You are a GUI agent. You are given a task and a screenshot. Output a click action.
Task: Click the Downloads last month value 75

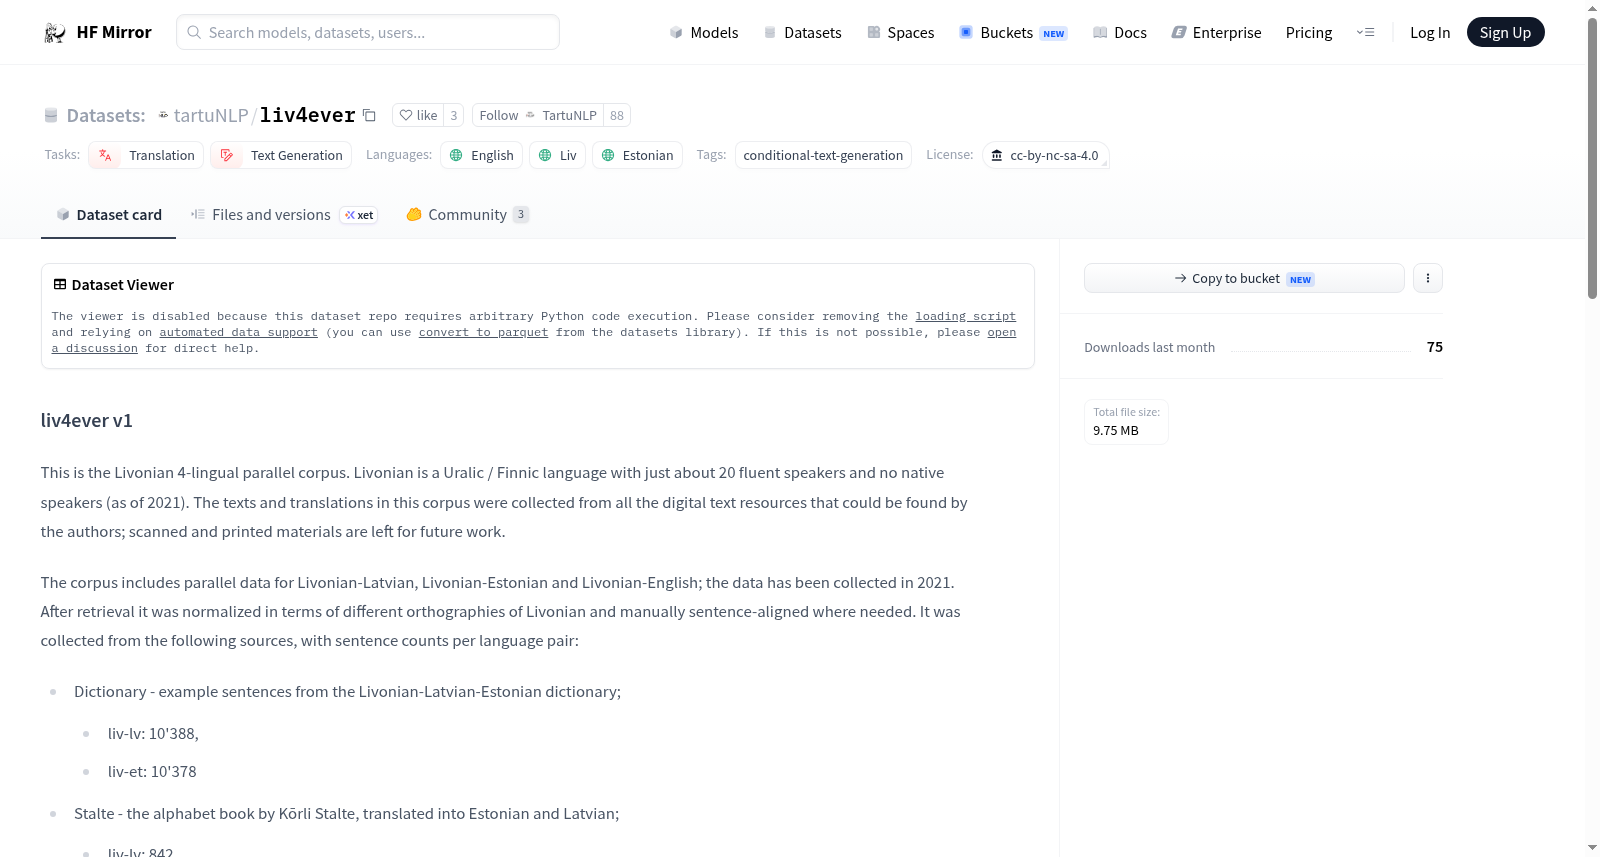pyautogui.click(x=1435, y=347)
